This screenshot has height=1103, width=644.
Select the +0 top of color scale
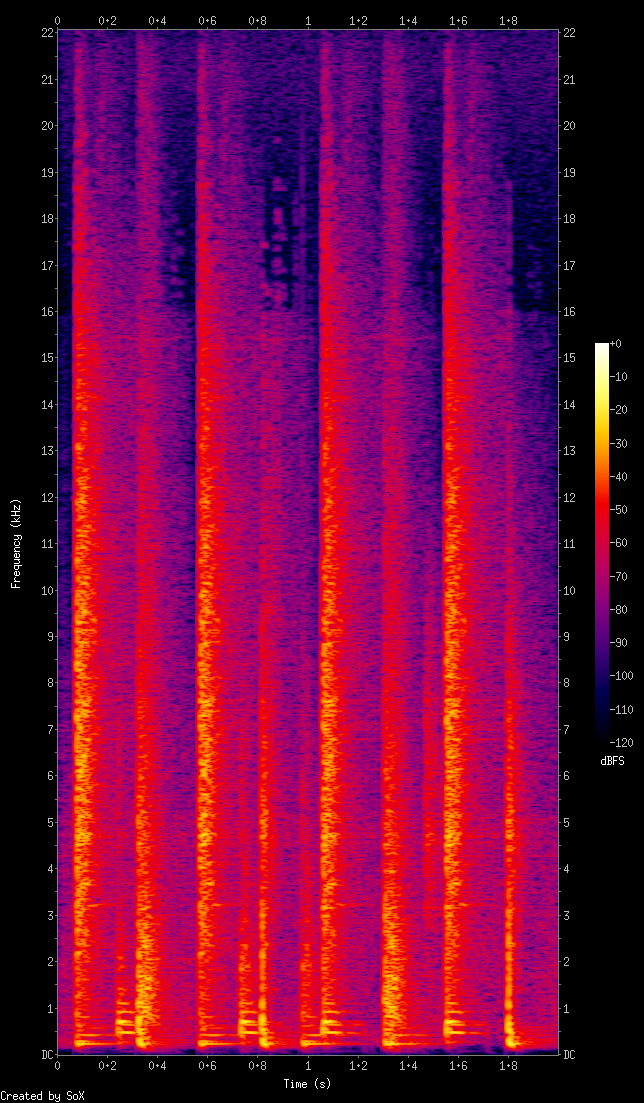click(615, 344)
